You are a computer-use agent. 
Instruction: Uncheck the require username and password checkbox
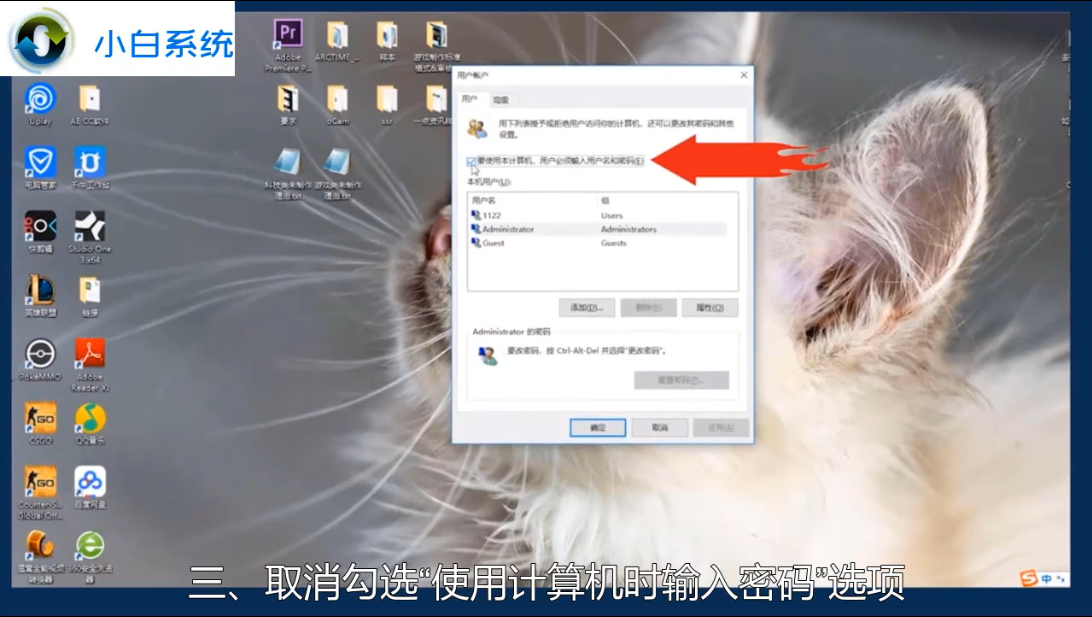[x=472, y=161]
